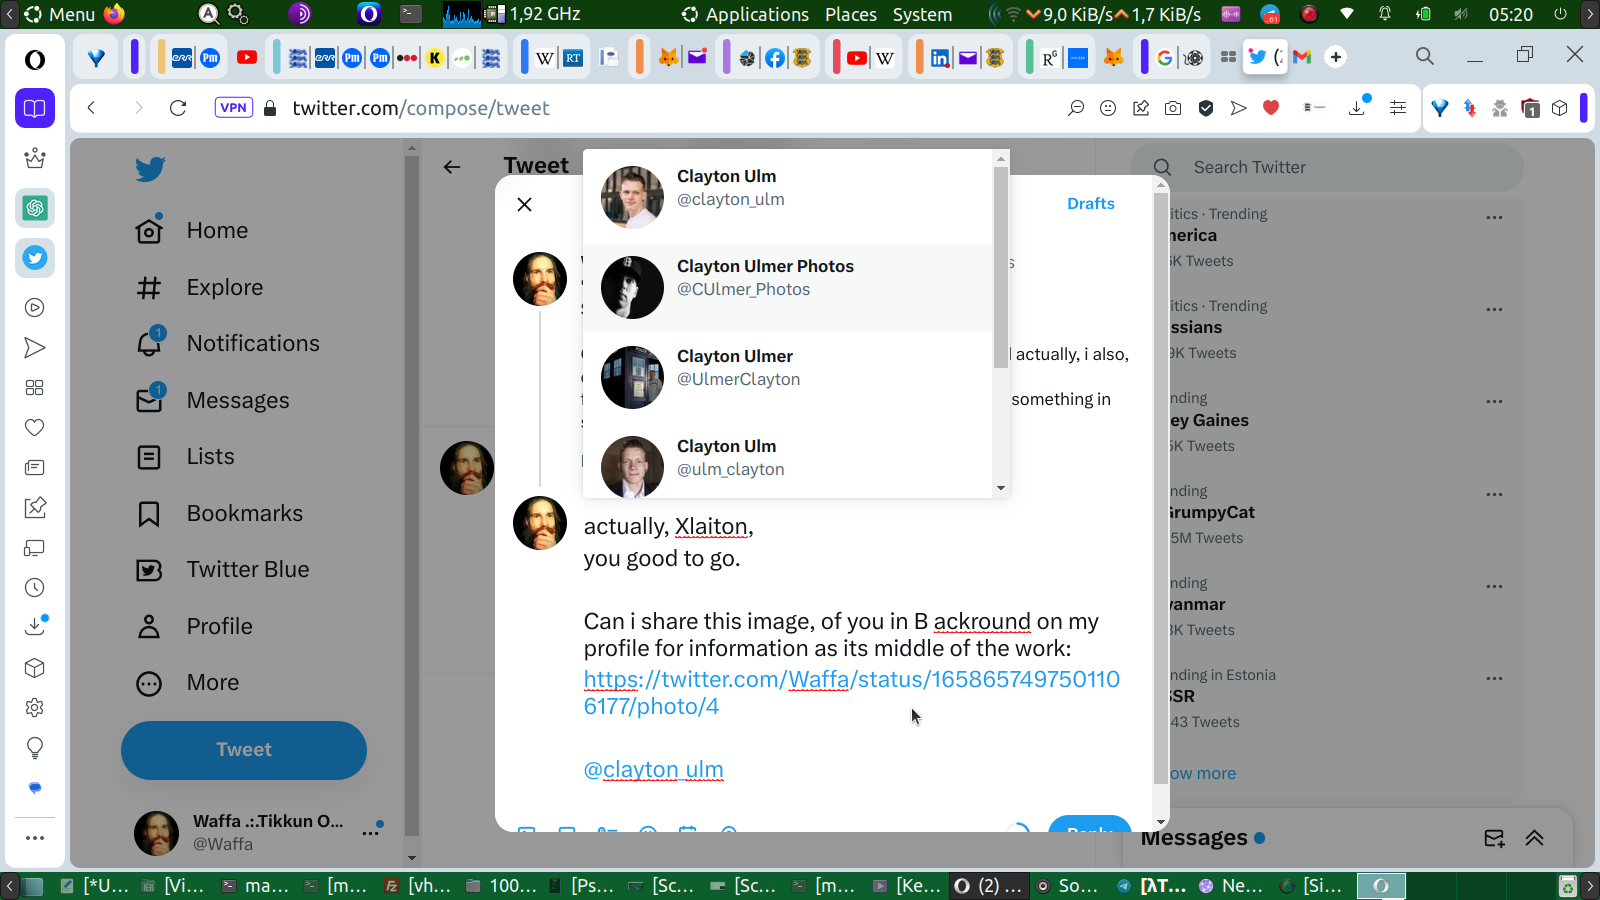Search open tabs magnifier
Viewport: 1600px width, 900px height.
[1425, 56]
